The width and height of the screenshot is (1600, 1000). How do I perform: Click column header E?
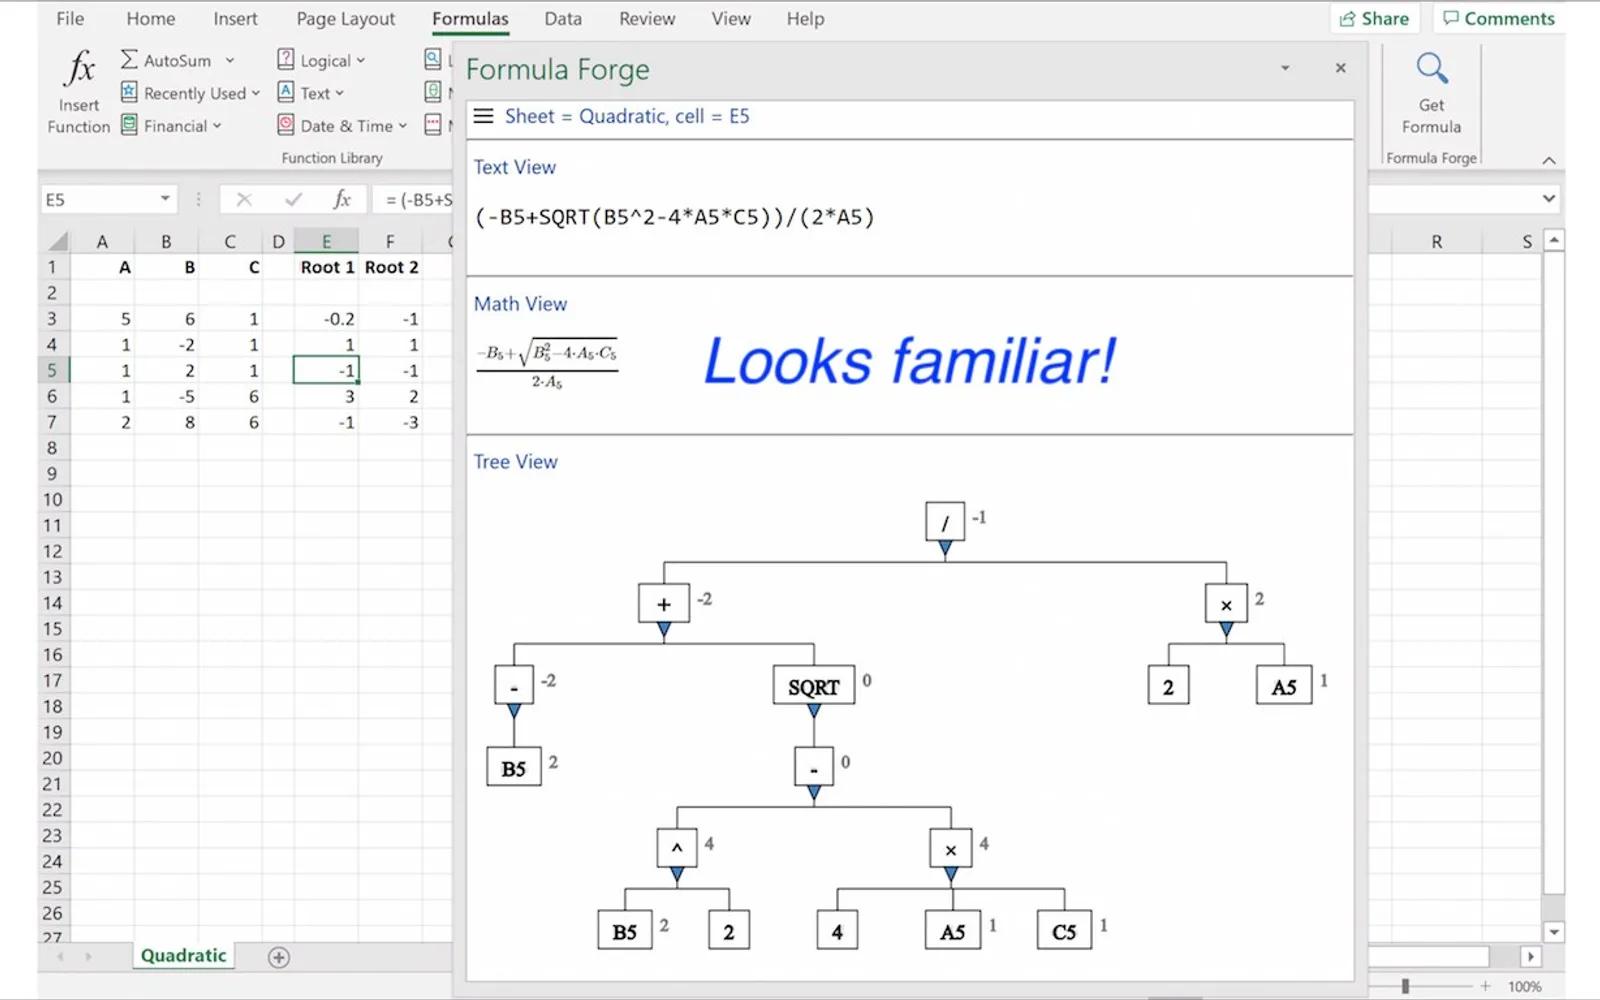coord(326,241)
